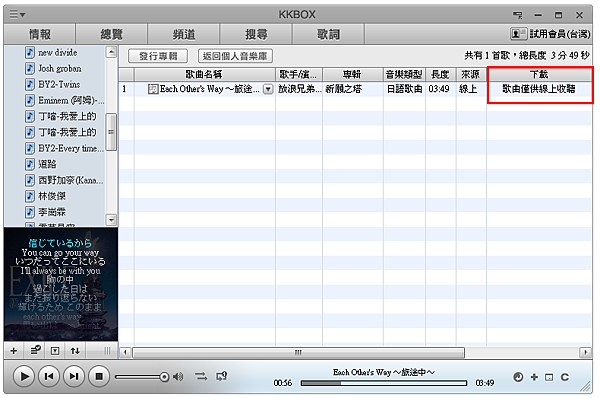Click note icon beside 'new divide'

(x=30, y=52)
